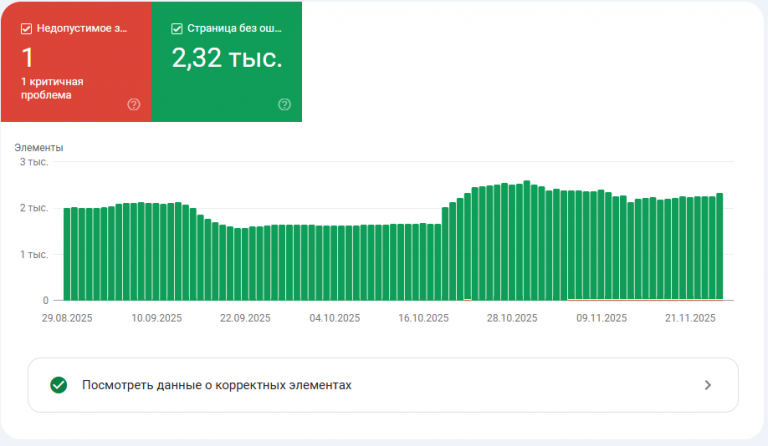Screen dimensions: 768x446
Task: Open help icon in green valid card
Action: click(x=285, y=104)
